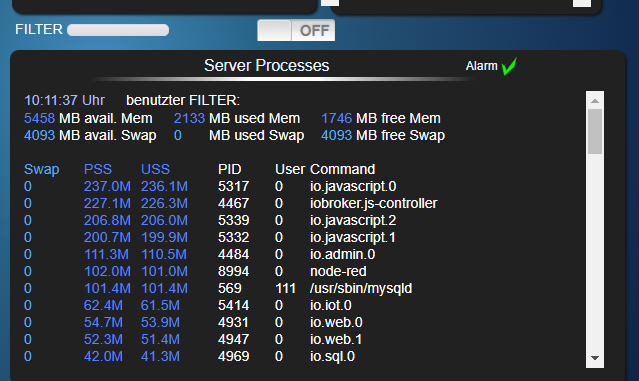Viewport: 639px width, 381px height.
Task: Click PID 569
Action: point(230,289)
